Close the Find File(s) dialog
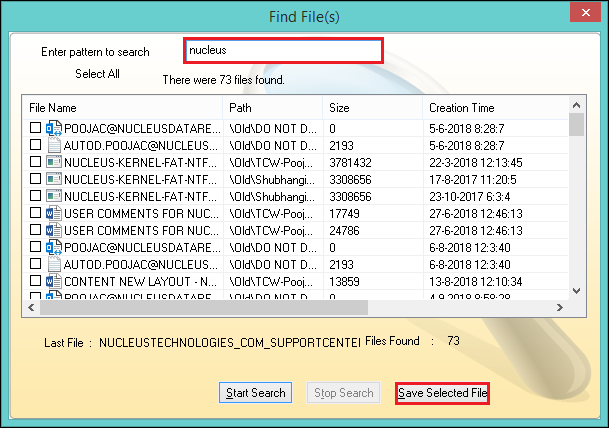This screenshot has width=609, height=428. pos(586,13)
